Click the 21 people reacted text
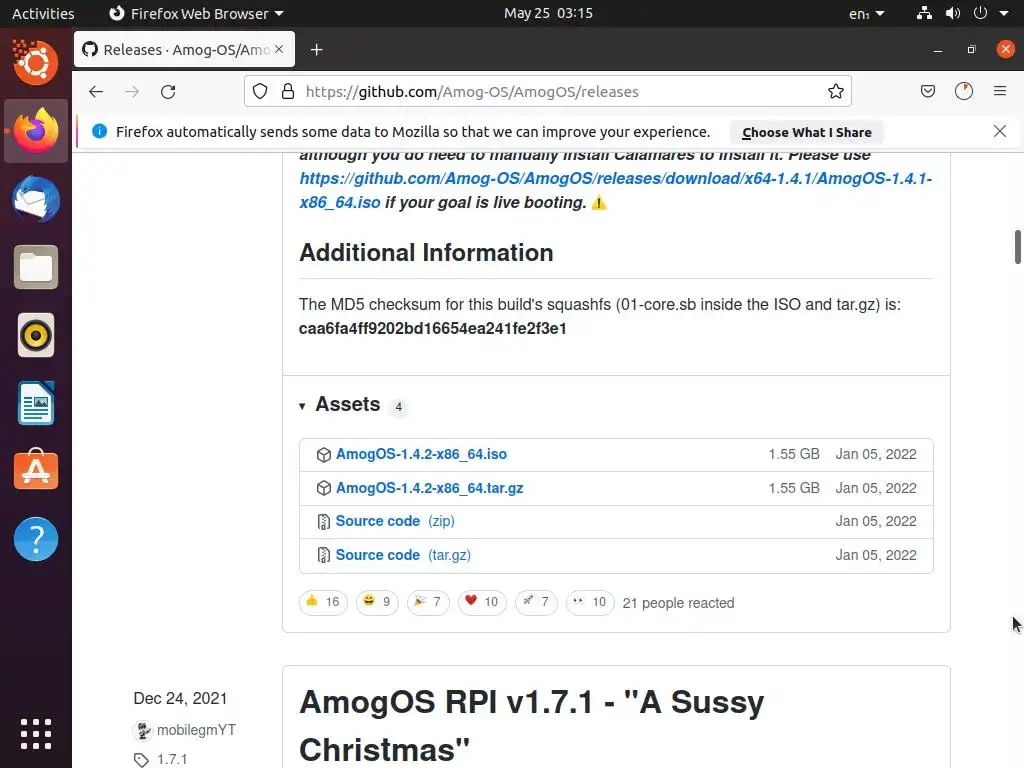The height and width of the screenshot is (768, 1024). [678, 603]
